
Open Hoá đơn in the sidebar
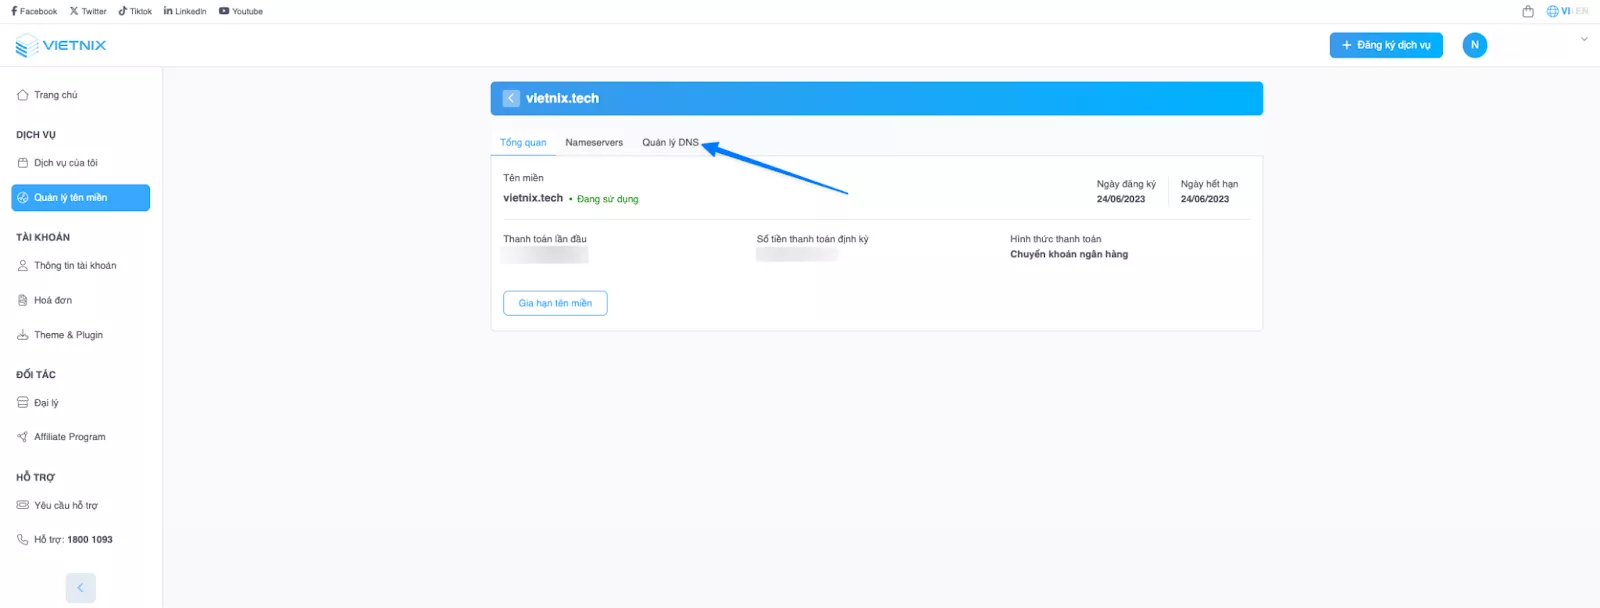pyautogui.click(x=52, y=300)
